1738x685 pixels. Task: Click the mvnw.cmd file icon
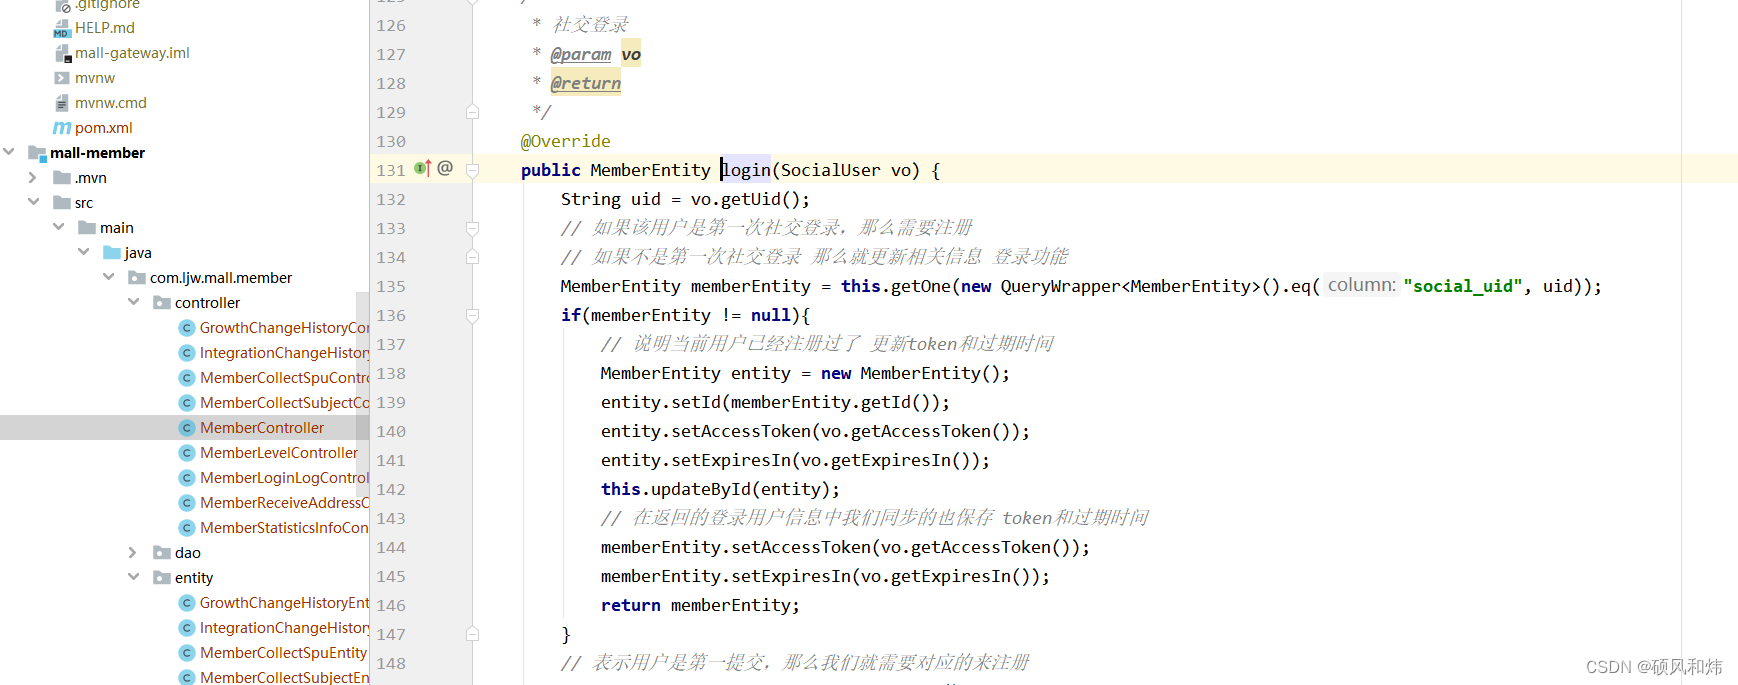tap(62, 103)
